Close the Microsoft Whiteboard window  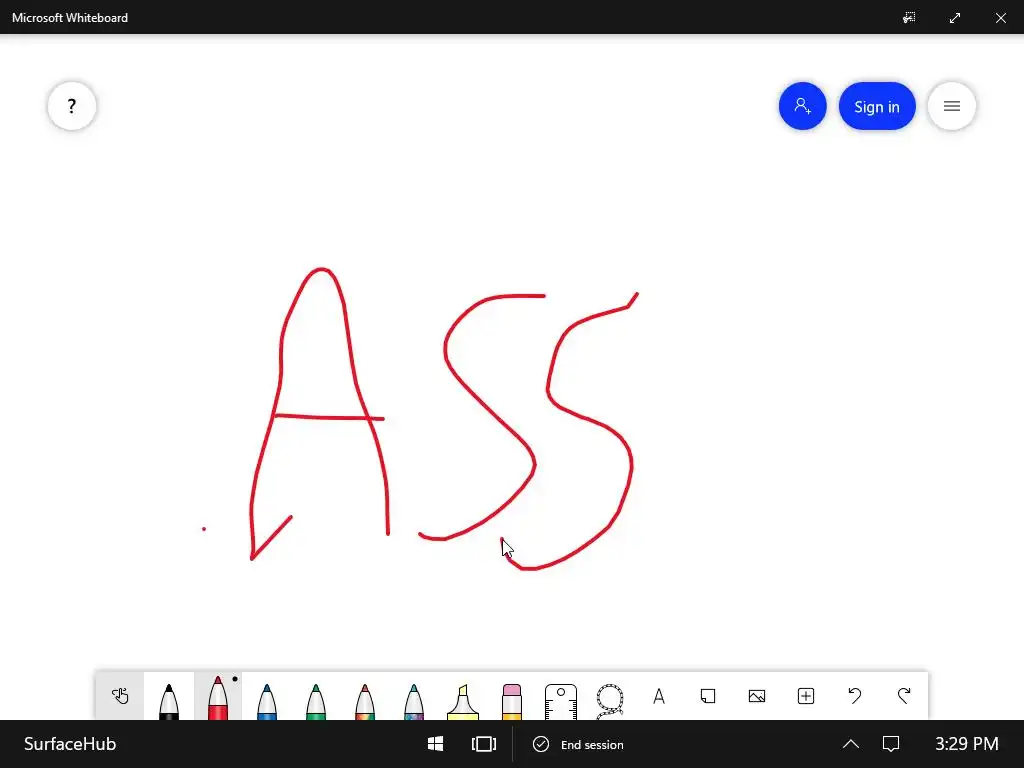[1000, 18]
